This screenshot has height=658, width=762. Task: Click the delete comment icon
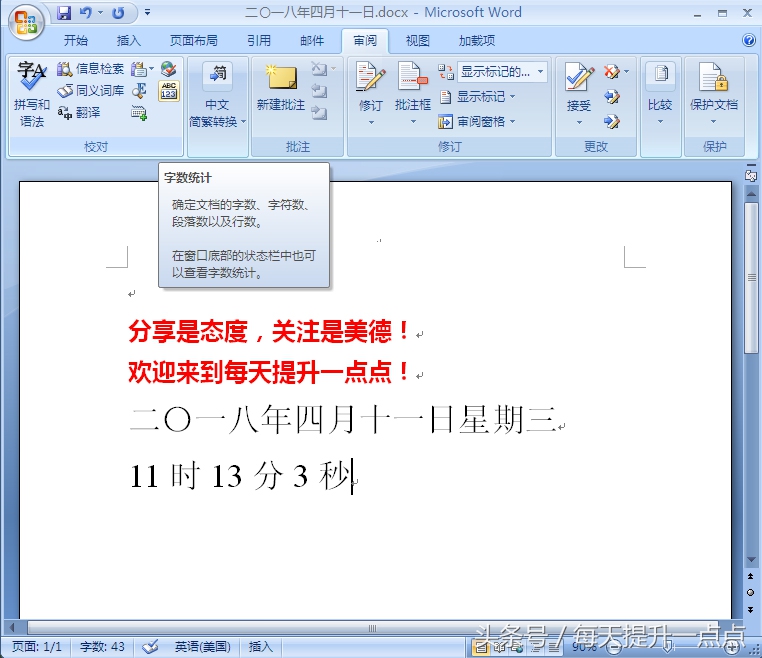point(319,69)
